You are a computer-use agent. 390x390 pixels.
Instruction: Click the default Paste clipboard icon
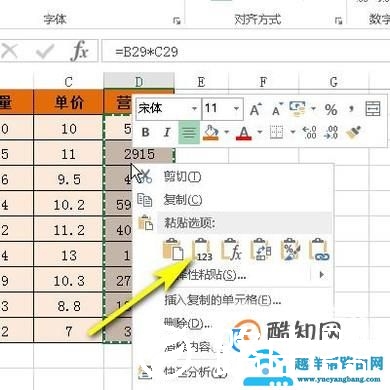(x=173, y=249)
